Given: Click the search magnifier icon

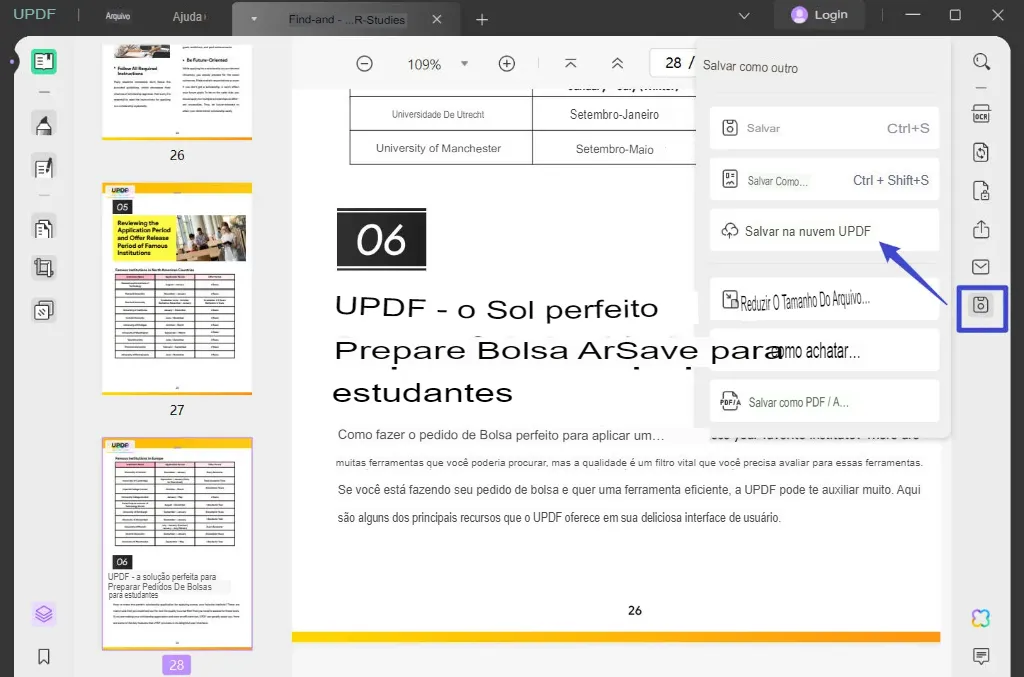Looking at the screenshot, I should click(981, 62).
